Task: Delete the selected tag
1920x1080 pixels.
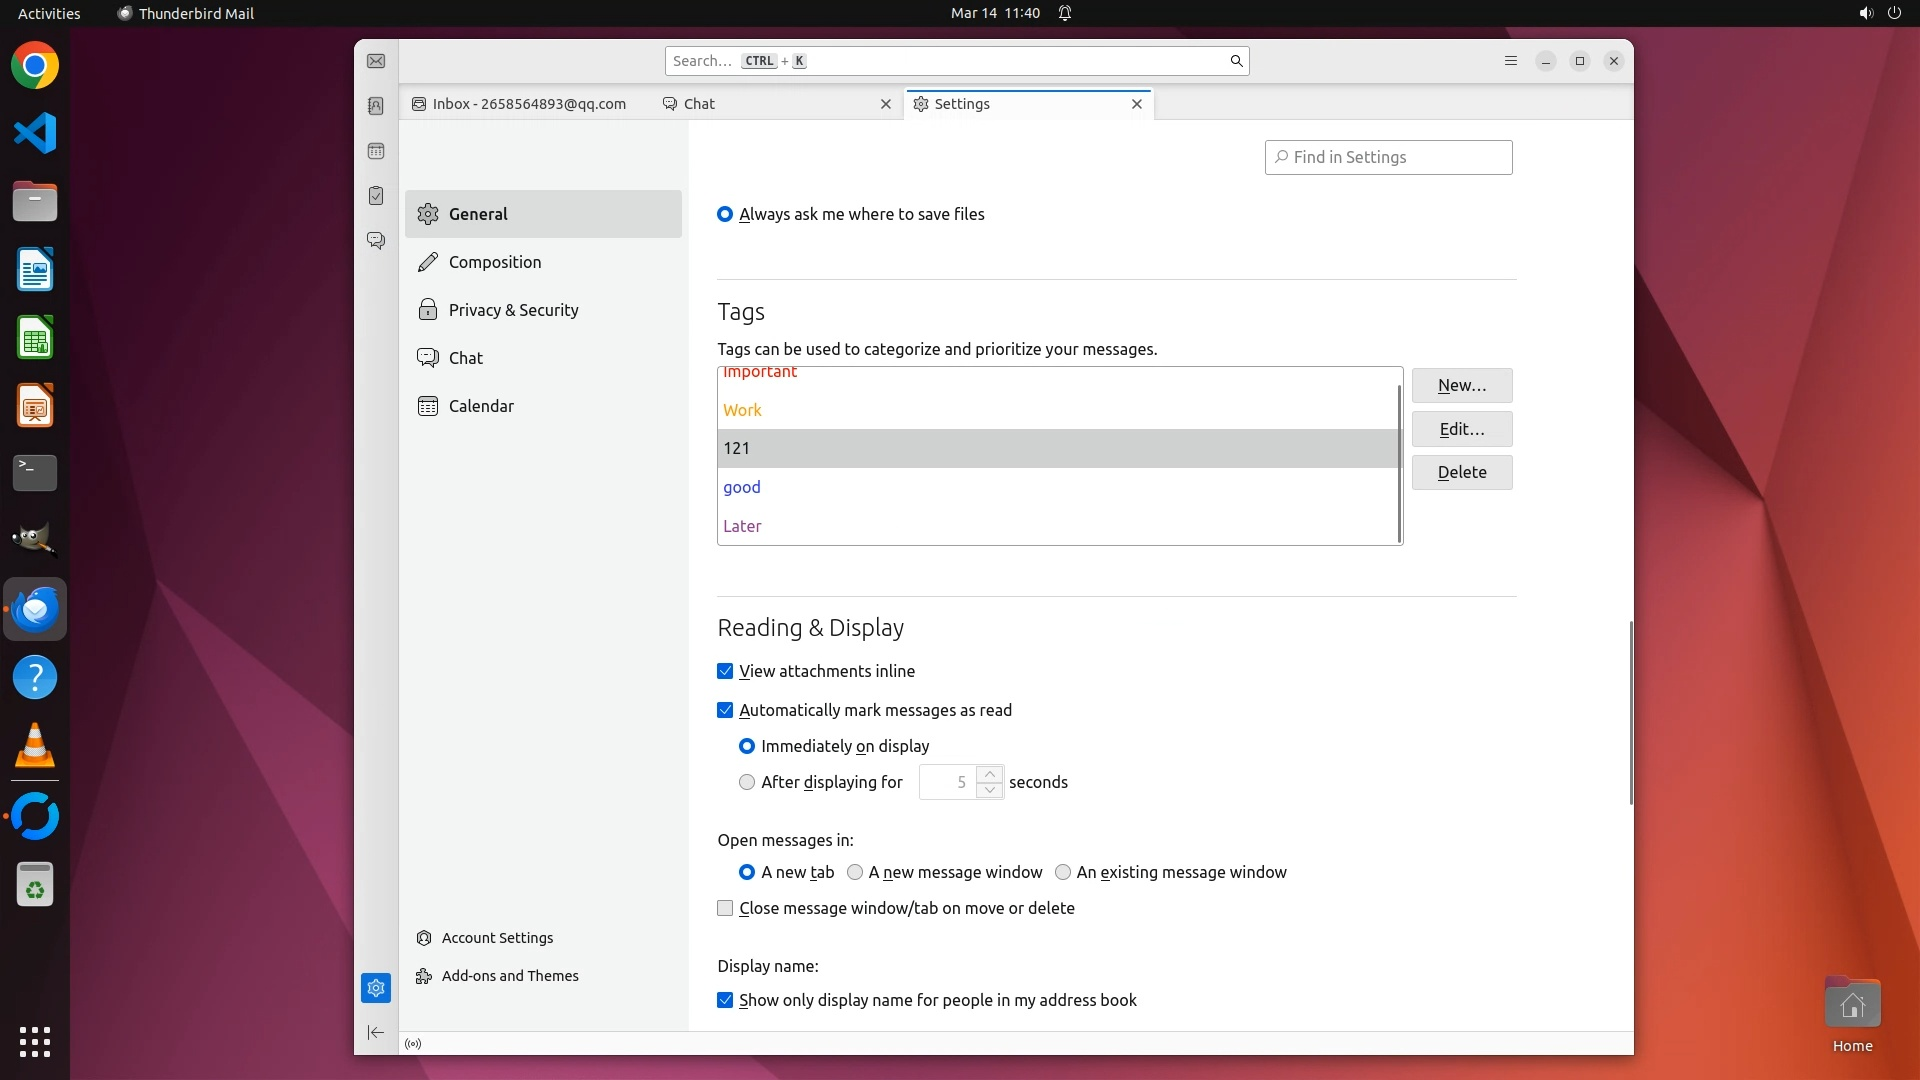Action: coord(1461,472)
